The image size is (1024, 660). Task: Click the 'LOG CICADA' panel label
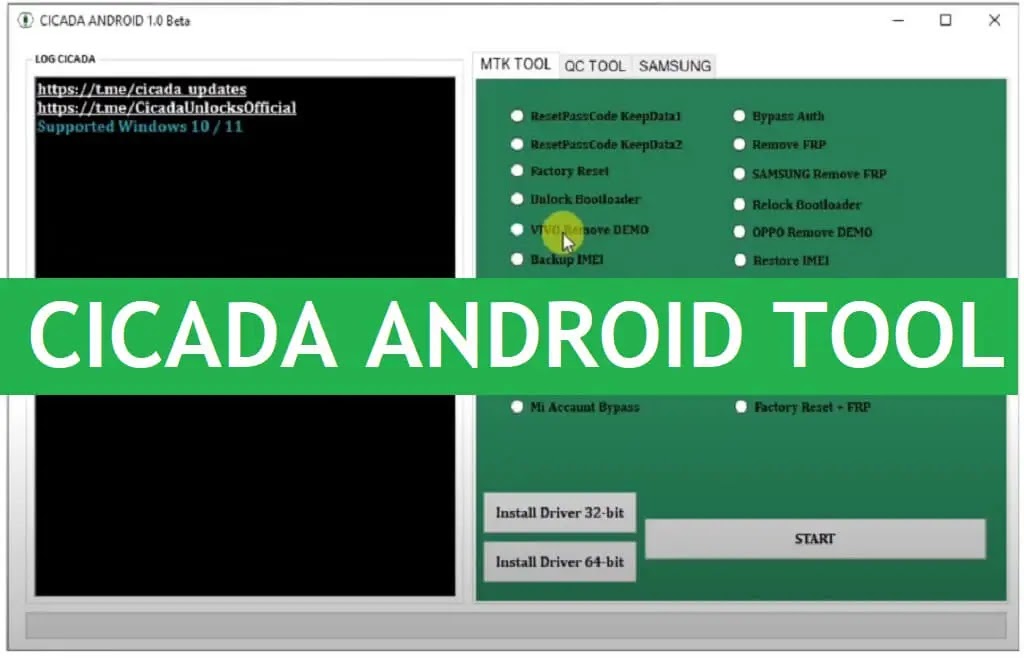pos(65,59)
